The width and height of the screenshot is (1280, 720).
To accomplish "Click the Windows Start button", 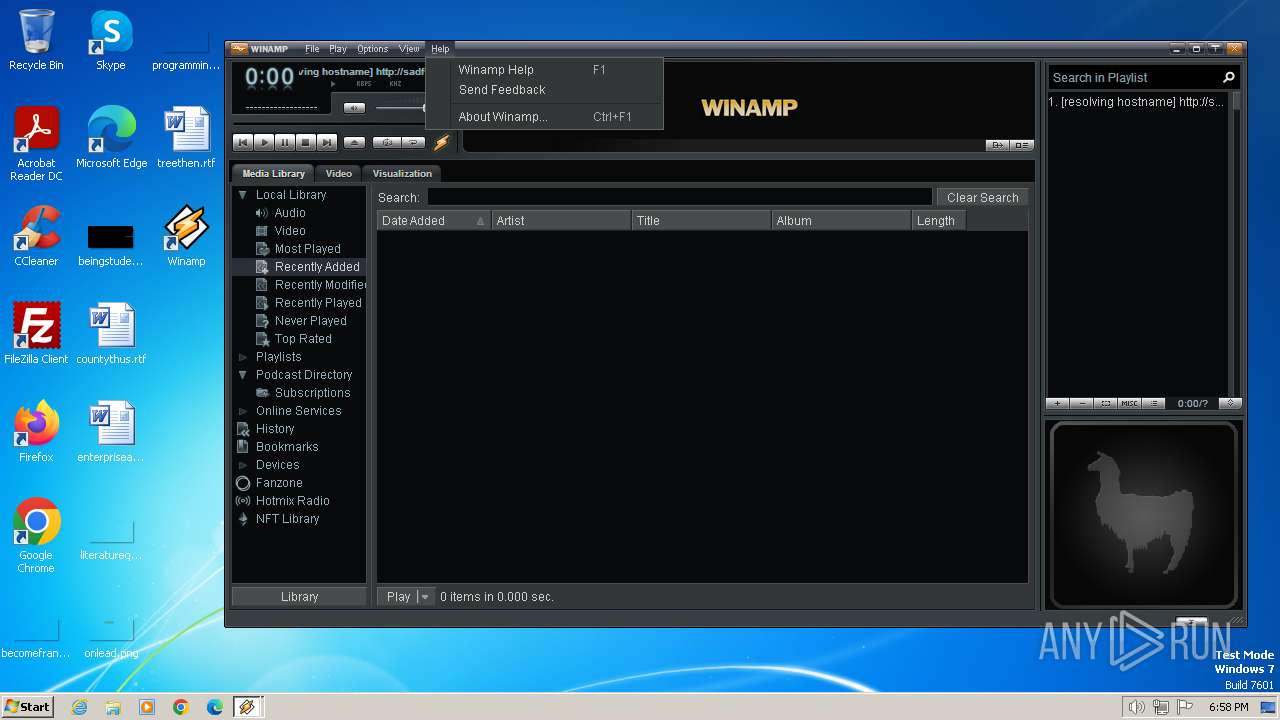I will click(27, 707).
